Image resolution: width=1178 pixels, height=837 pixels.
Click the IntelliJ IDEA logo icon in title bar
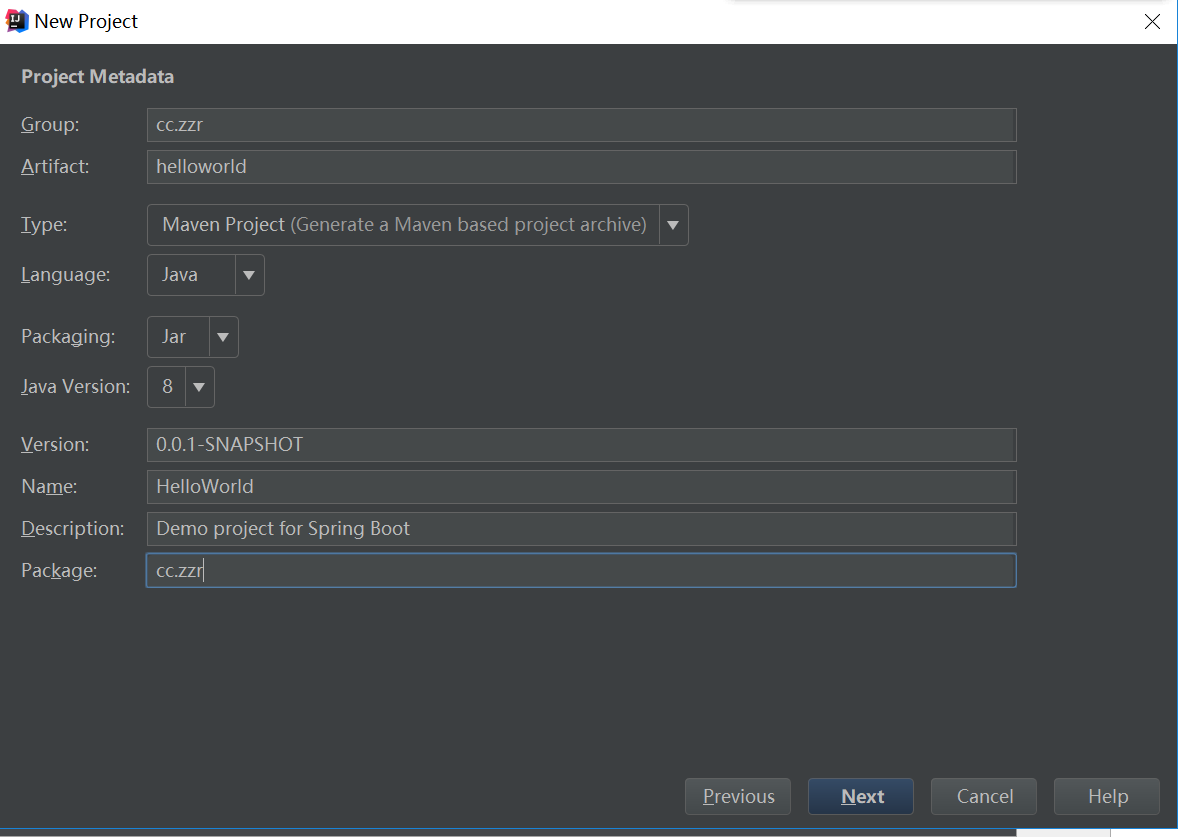point(17,21)
